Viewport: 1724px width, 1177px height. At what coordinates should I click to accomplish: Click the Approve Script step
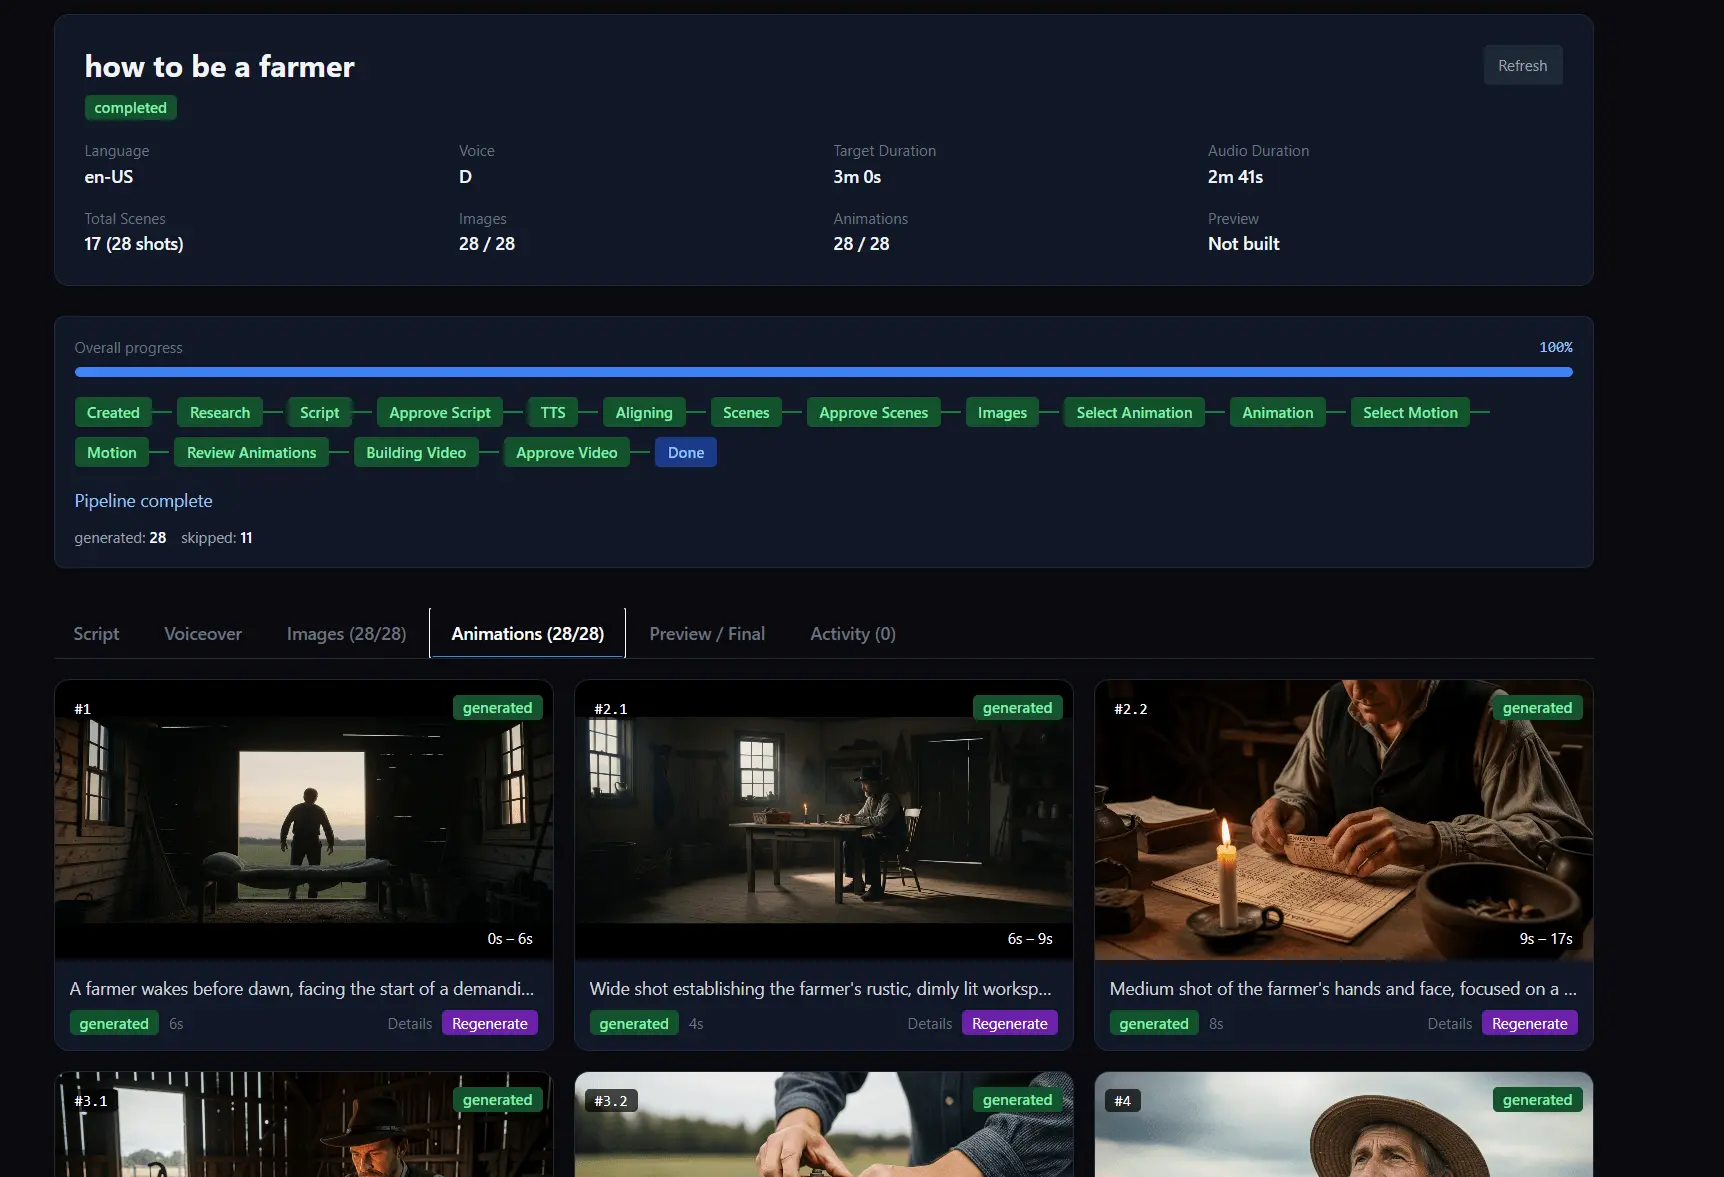(x=440, y=413)
